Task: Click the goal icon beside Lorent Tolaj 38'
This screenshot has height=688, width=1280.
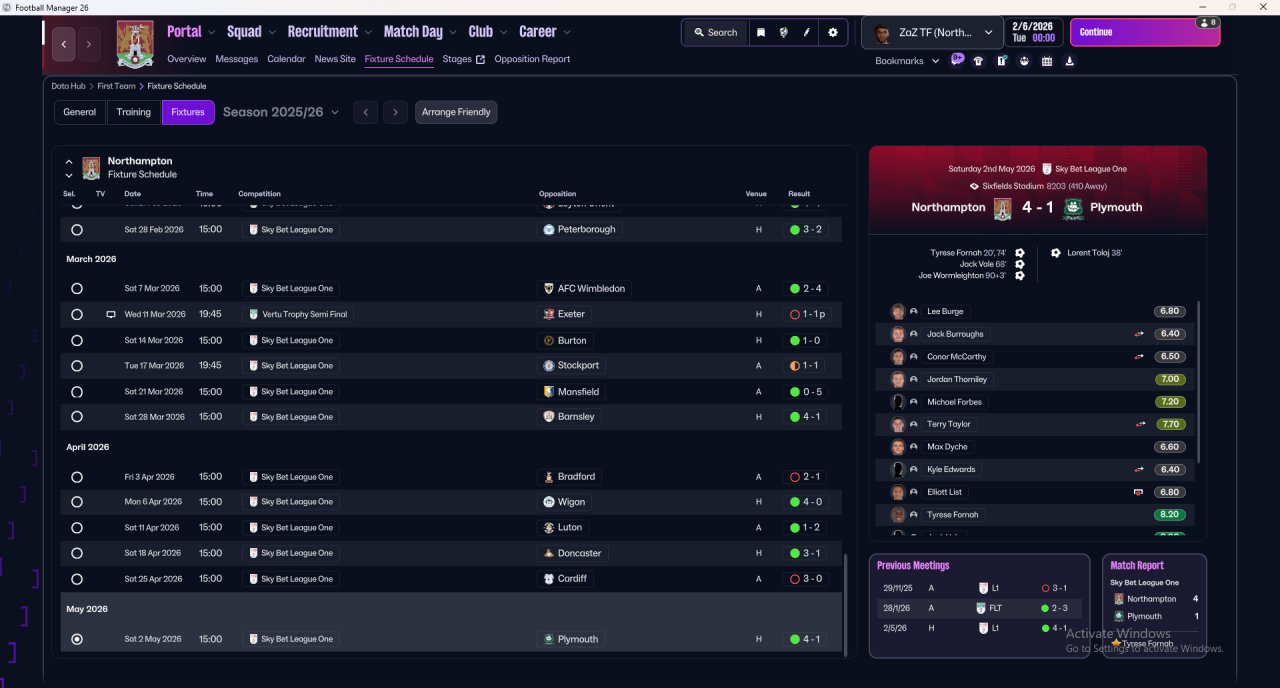Action: 1056,253
